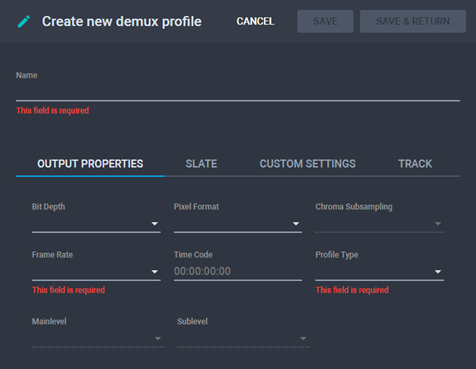476x369 pixels.
Task: Open the Track tab
Action: (x=415, y=164)
